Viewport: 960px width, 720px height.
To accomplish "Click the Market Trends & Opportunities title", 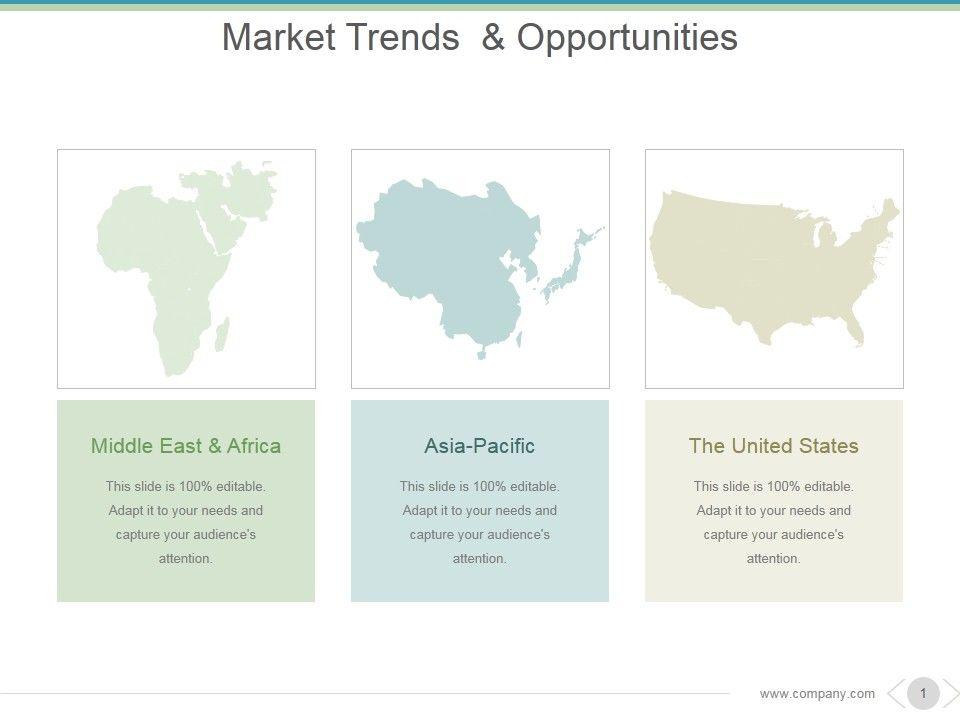I will [x=480, y=37].
